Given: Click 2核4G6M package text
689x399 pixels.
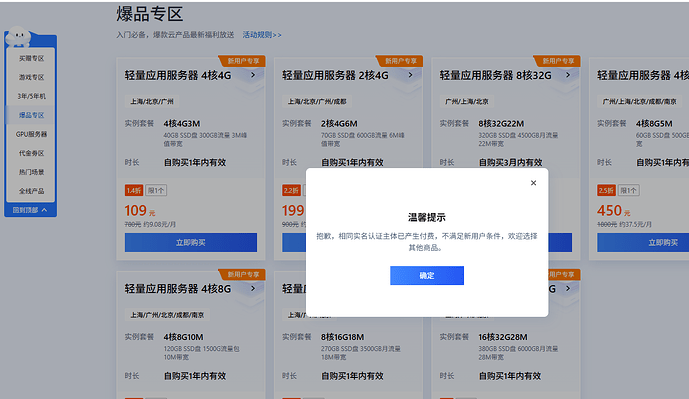Looking at the screenshot, I should (339, 124).
